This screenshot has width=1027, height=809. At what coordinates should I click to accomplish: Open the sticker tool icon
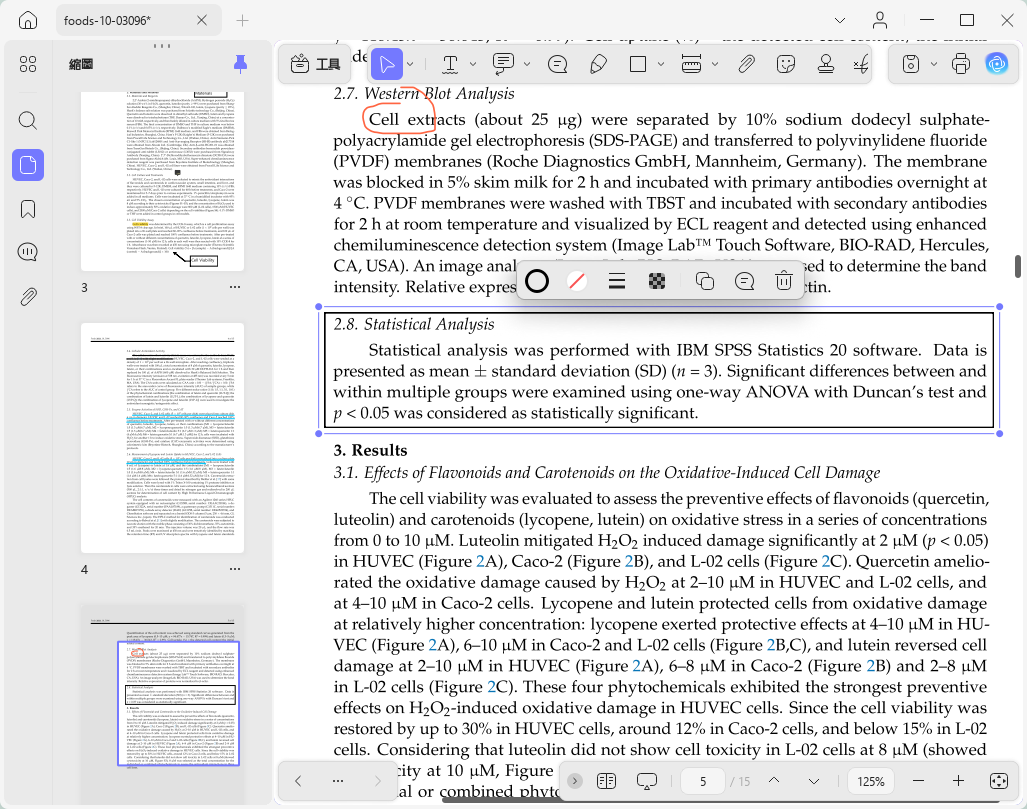point(785,64)
